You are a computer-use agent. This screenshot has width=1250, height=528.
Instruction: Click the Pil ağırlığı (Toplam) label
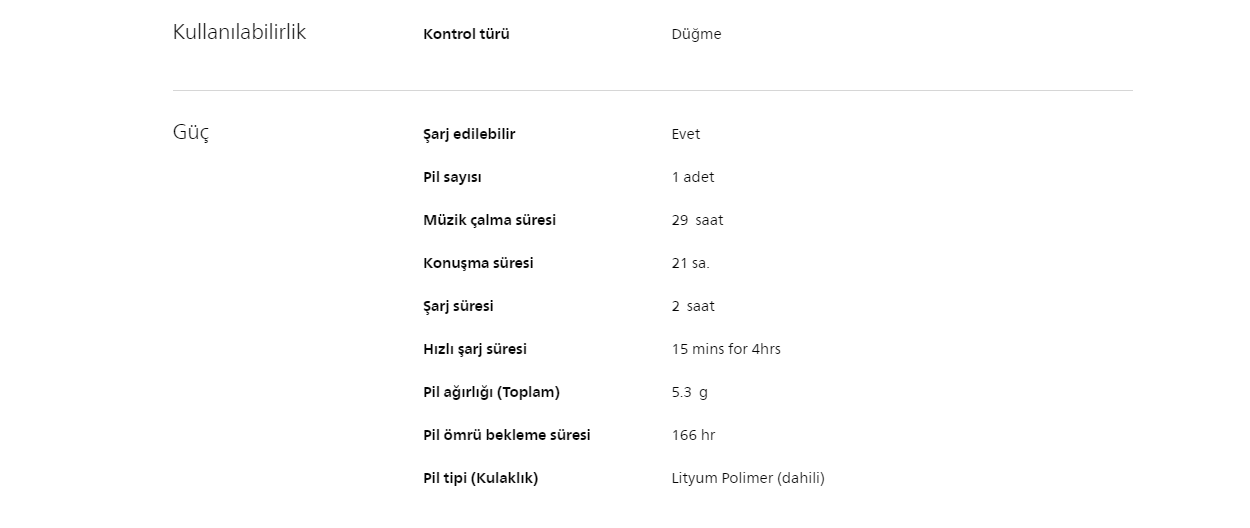(491, 392)
